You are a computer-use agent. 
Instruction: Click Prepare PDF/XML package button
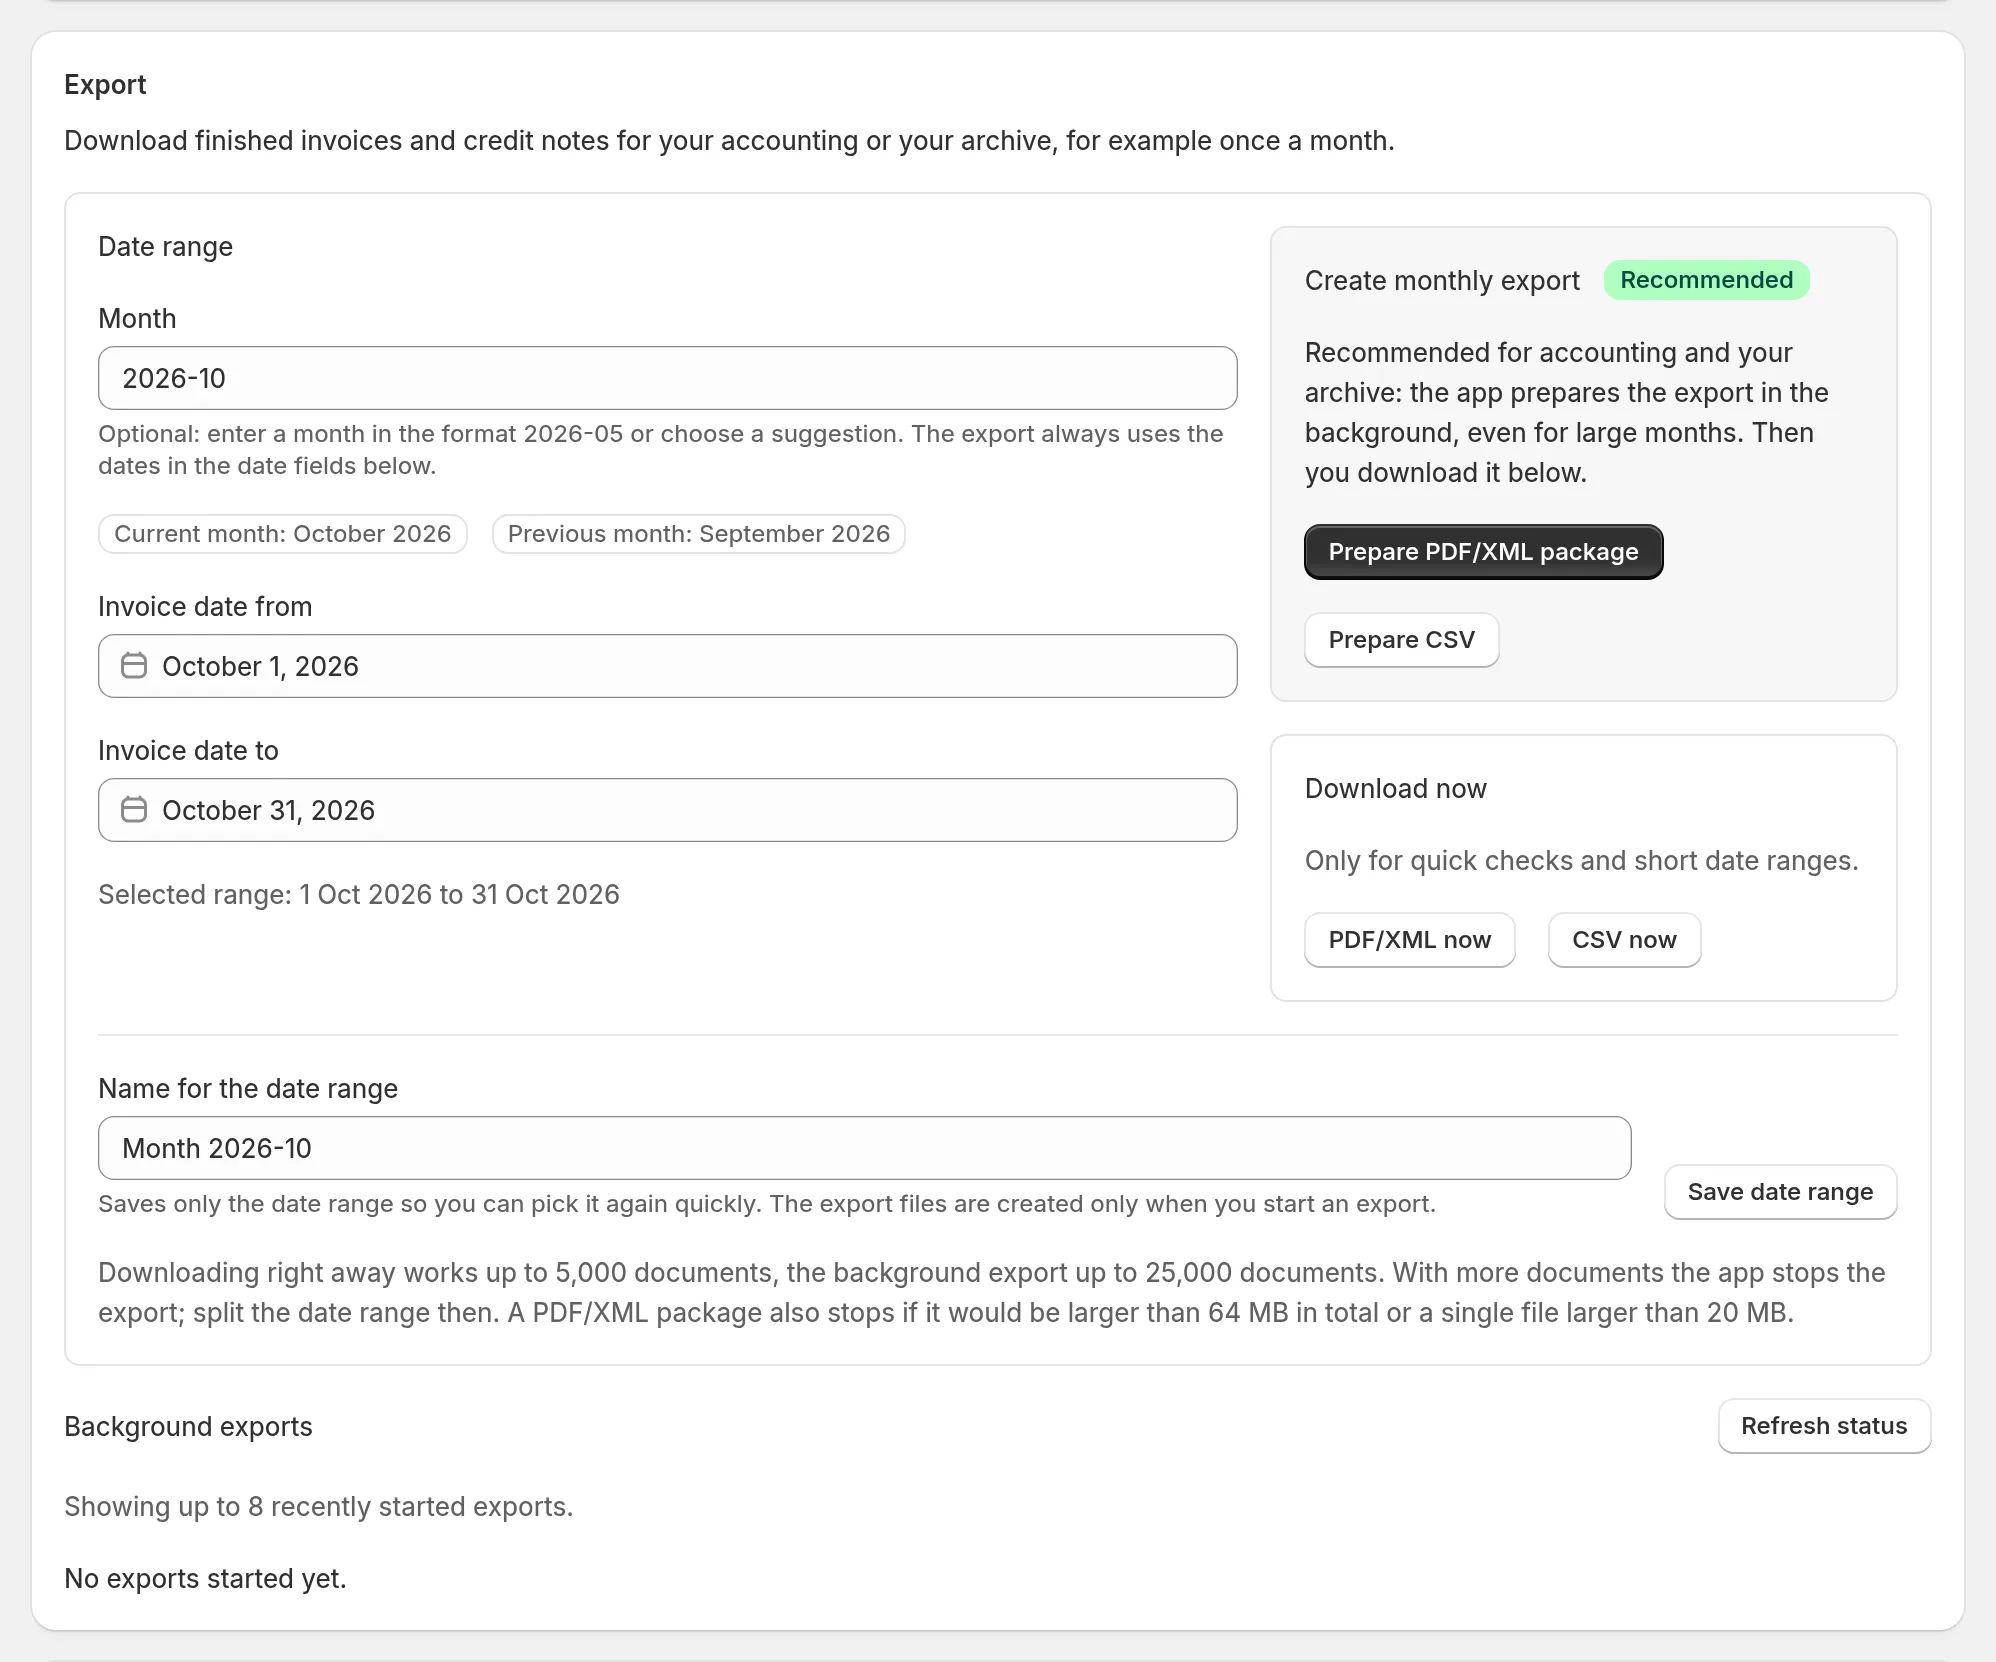[1484, 552]
